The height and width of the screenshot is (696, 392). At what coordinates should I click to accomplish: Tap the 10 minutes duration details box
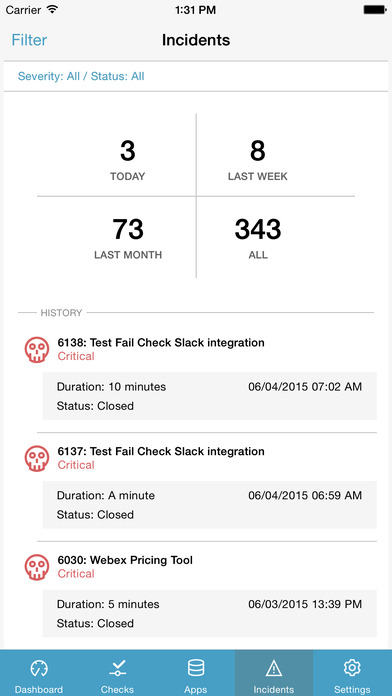pyautogui.click(x=210, y=396)
